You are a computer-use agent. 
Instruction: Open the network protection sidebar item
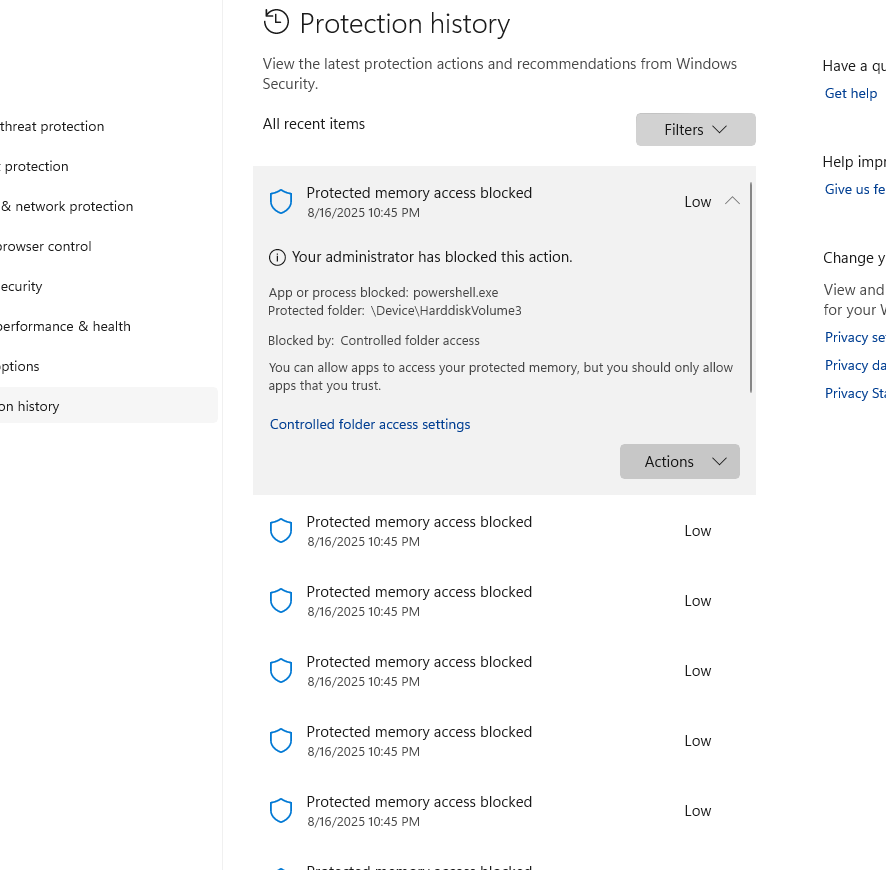[x=68, y=207]
